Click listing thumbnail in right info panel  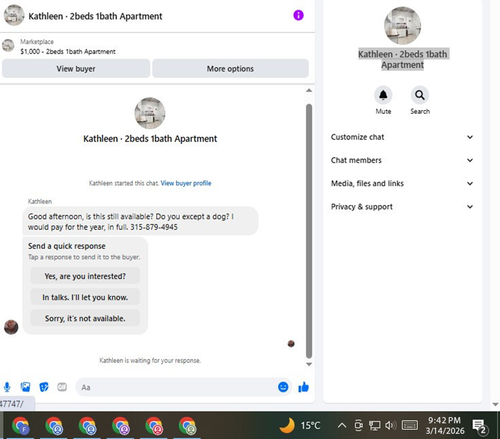coord(402,26)
